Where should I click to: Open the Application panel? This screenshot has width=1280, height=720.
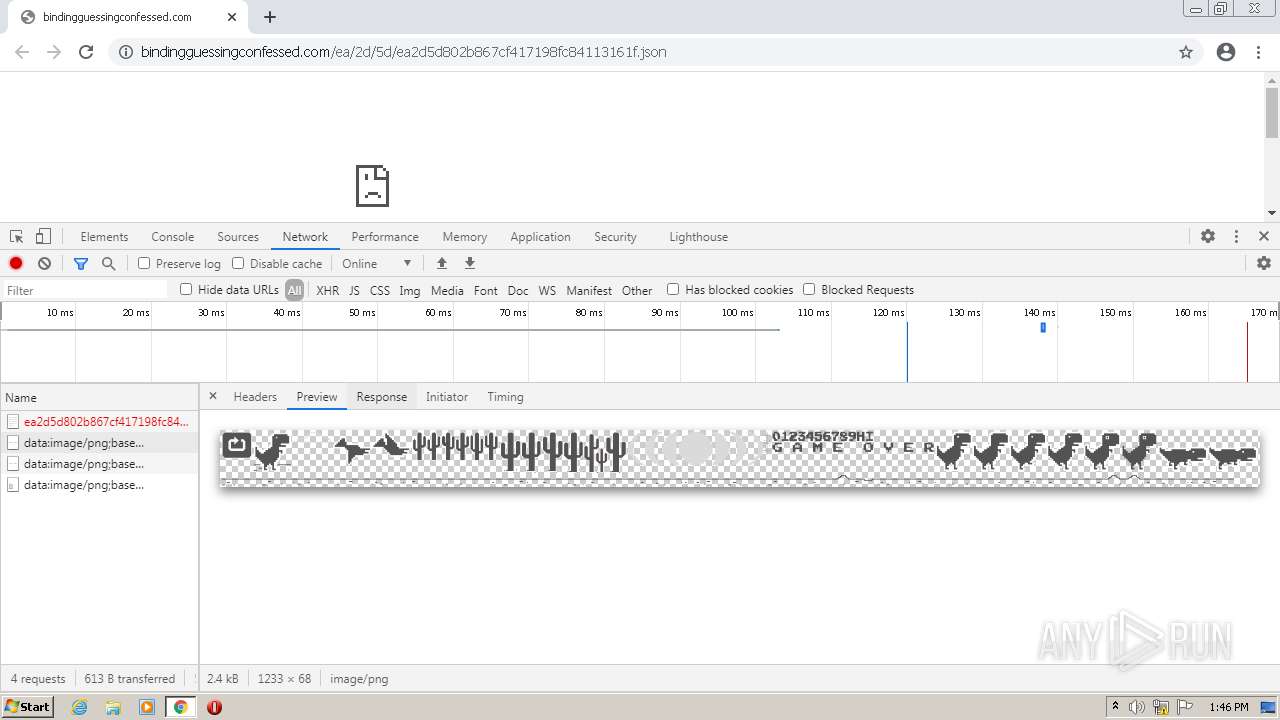[540, 237]
